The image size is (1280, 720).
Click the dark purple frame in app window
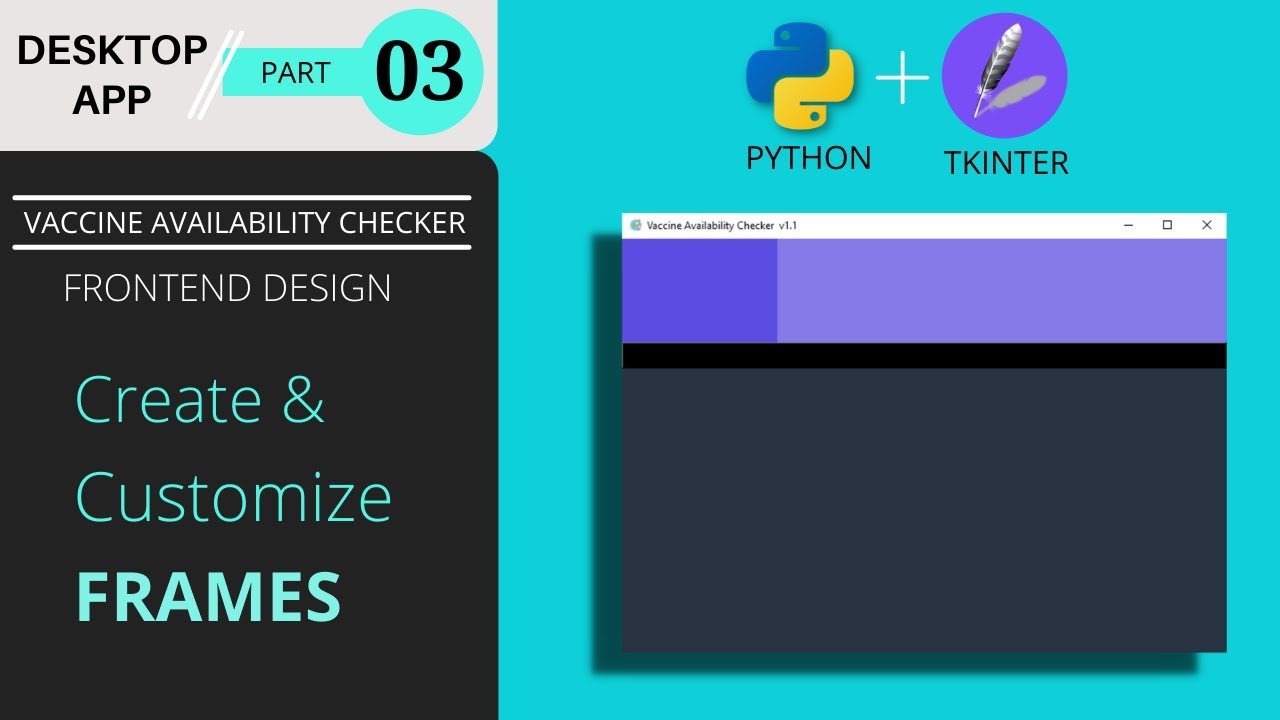pos(699,291)
